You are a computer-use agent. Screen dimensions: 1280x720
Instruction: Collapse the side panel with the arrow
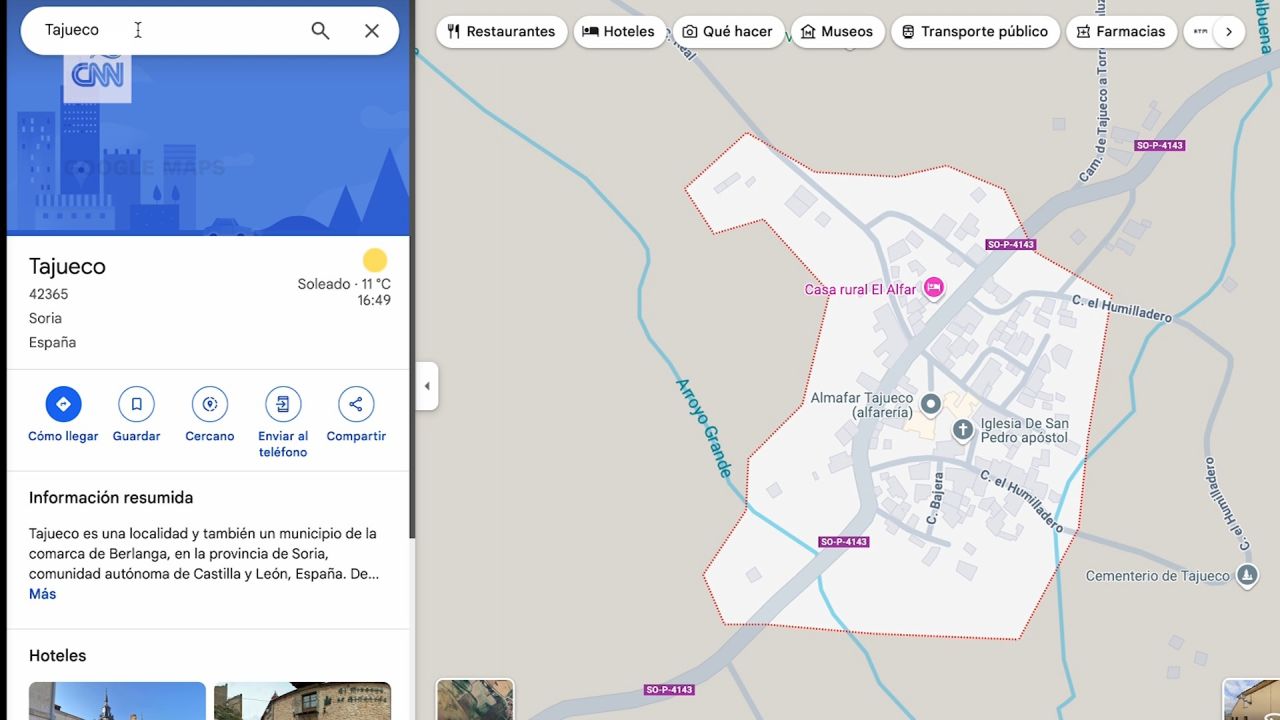pos(427,386)
